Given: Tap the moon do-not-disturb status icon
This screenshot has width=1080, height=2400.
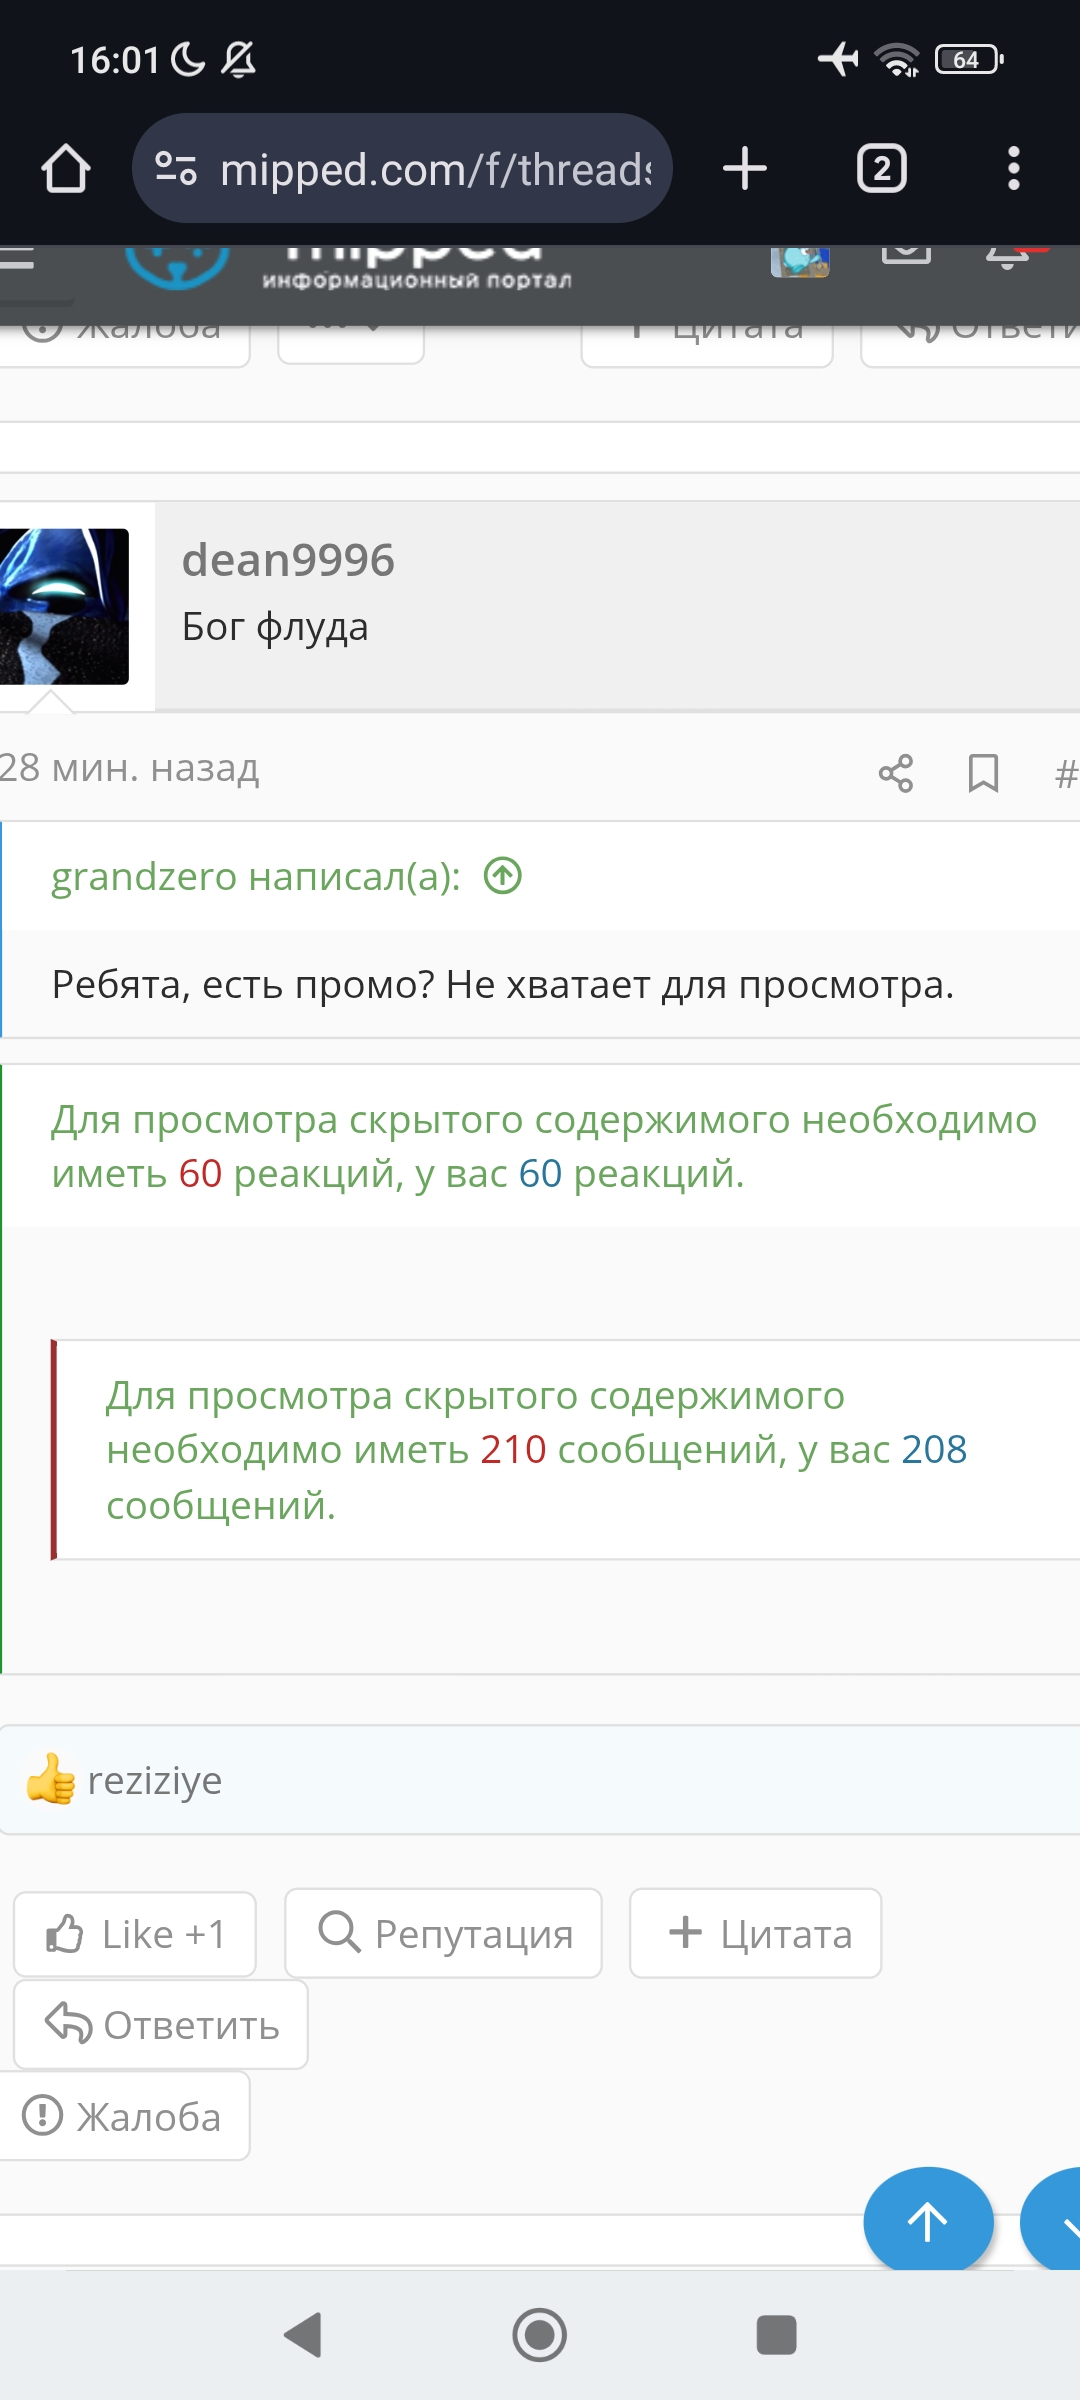Looking at the screenshot, I should [187, 60].
